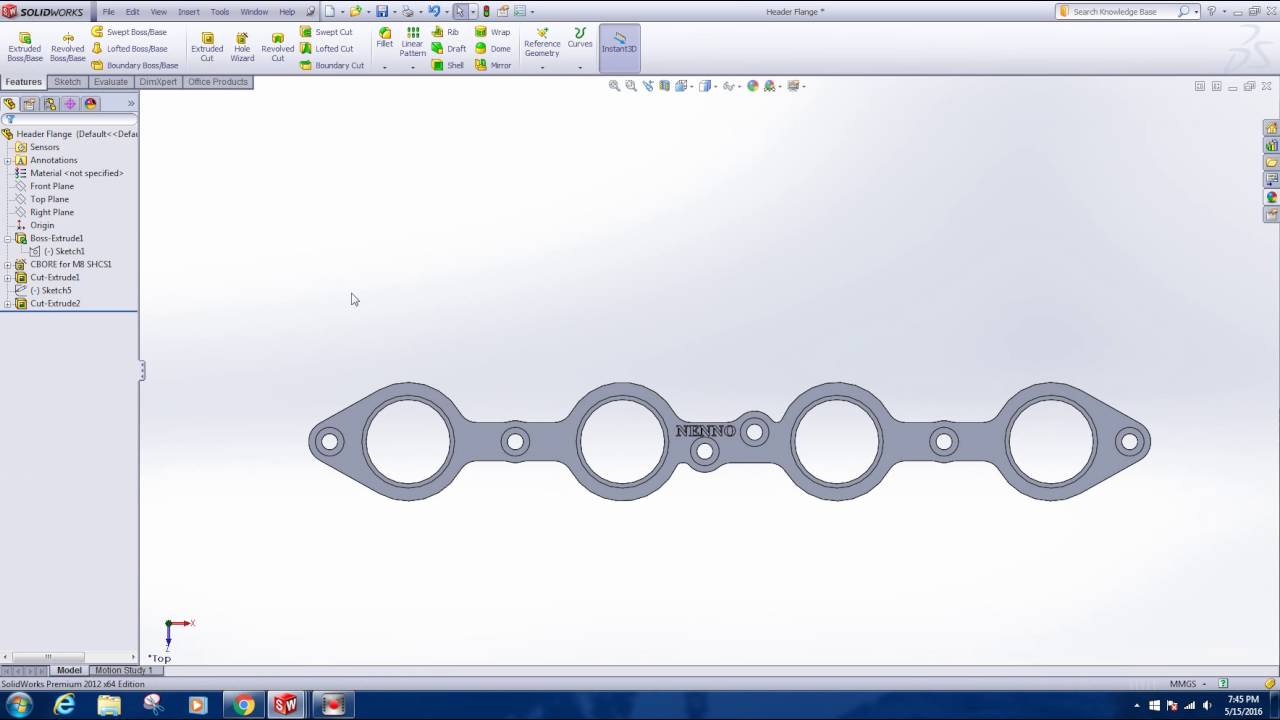Open the Curves tool
The width and height of the screenshot is (1280, 720).
point(580,38)
